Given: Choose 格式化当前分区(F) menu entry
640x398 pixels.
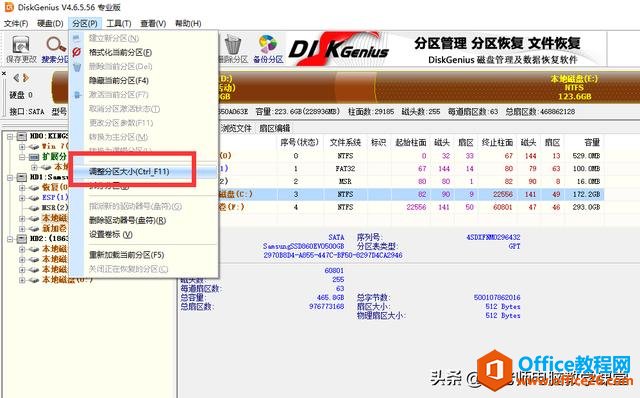Looking at the screenshot, I should tap(143, 52).
